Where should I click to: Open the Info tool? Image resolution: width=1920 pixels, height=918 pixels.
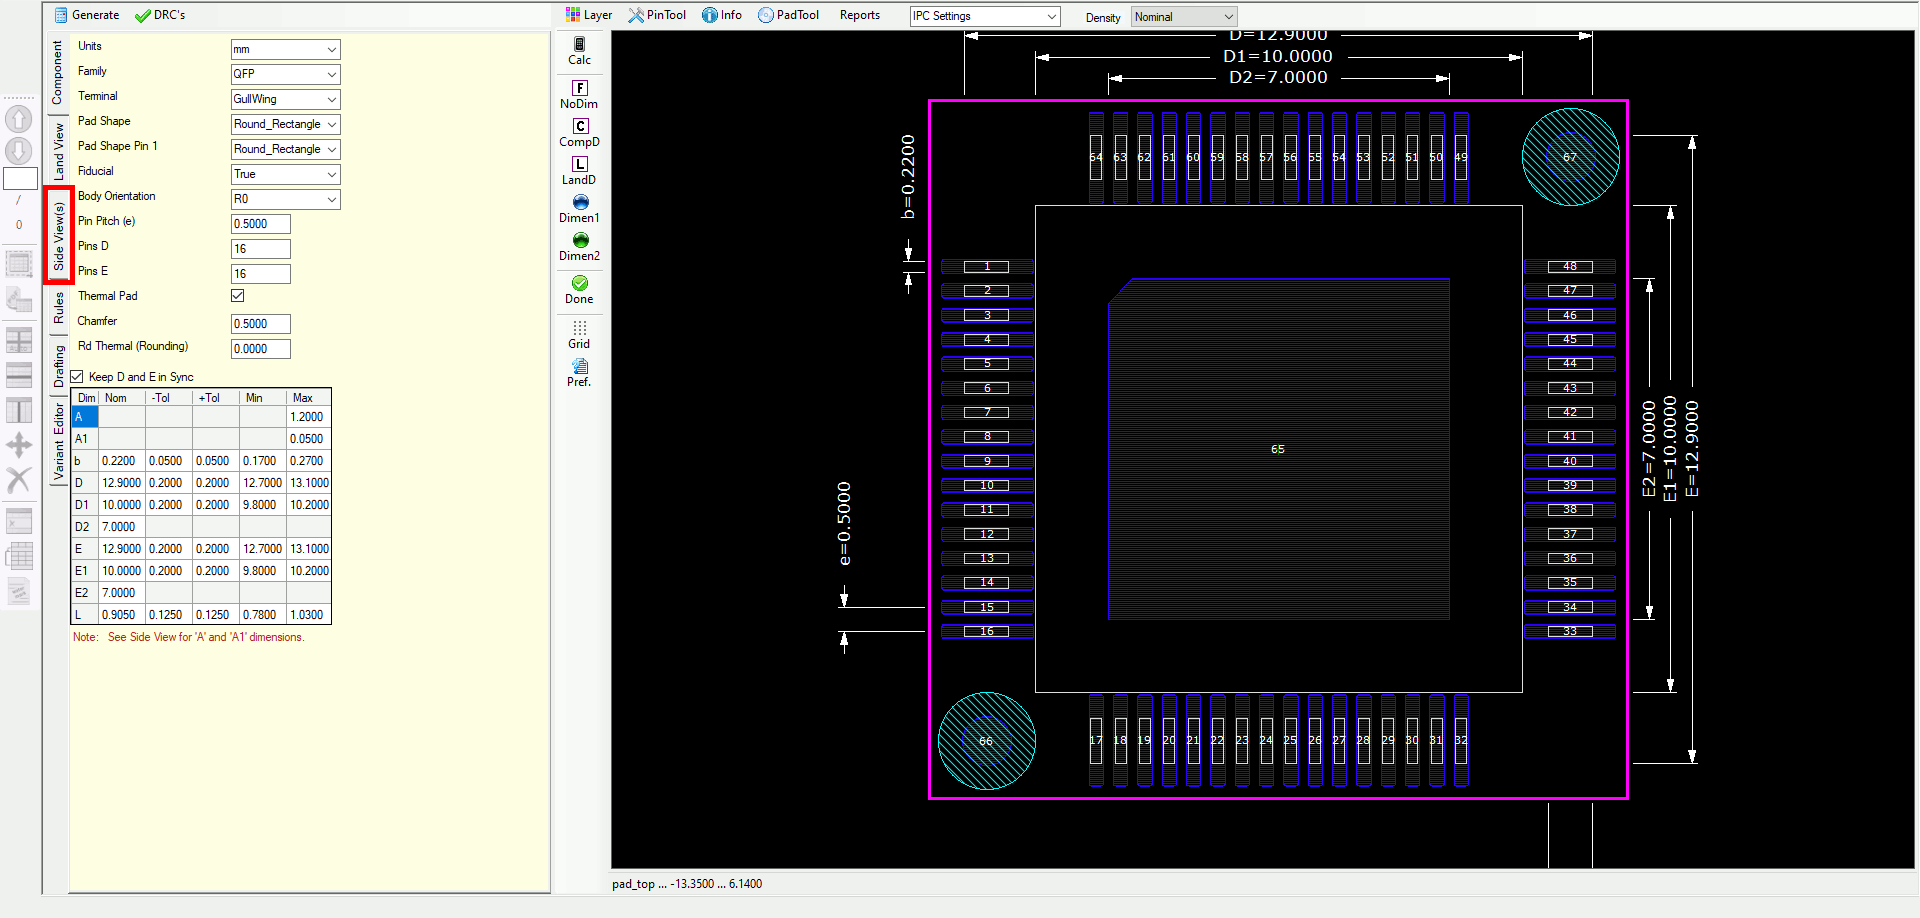pos(722,15)
